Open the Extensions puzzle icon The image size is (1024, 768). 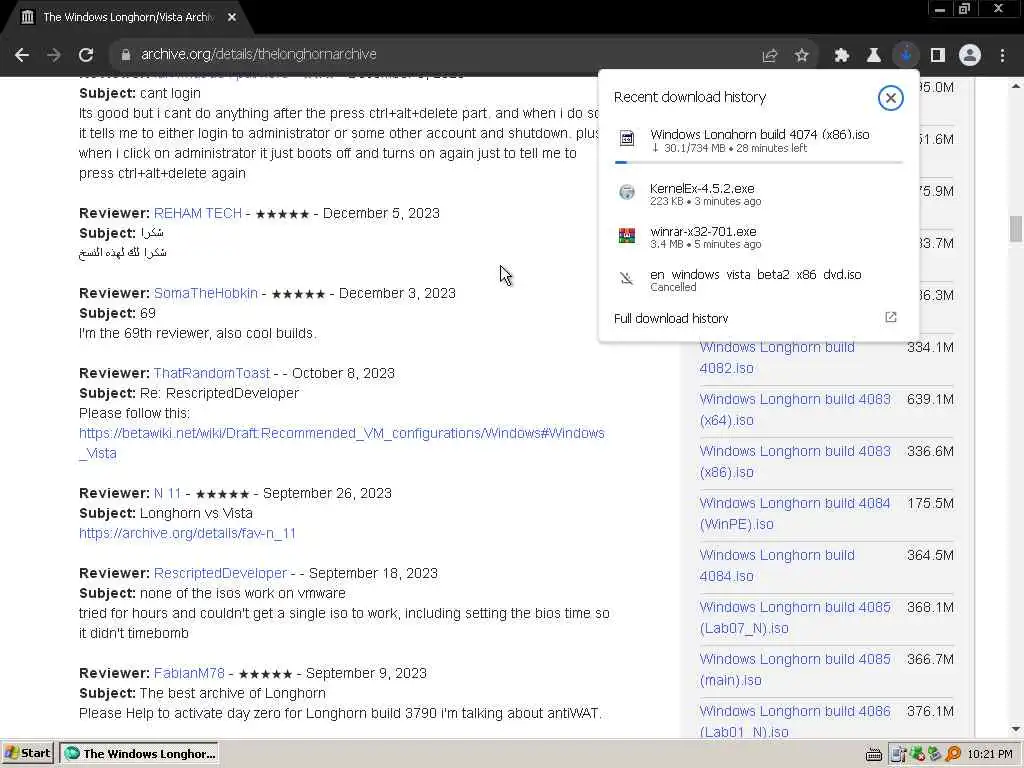[842, 56]
